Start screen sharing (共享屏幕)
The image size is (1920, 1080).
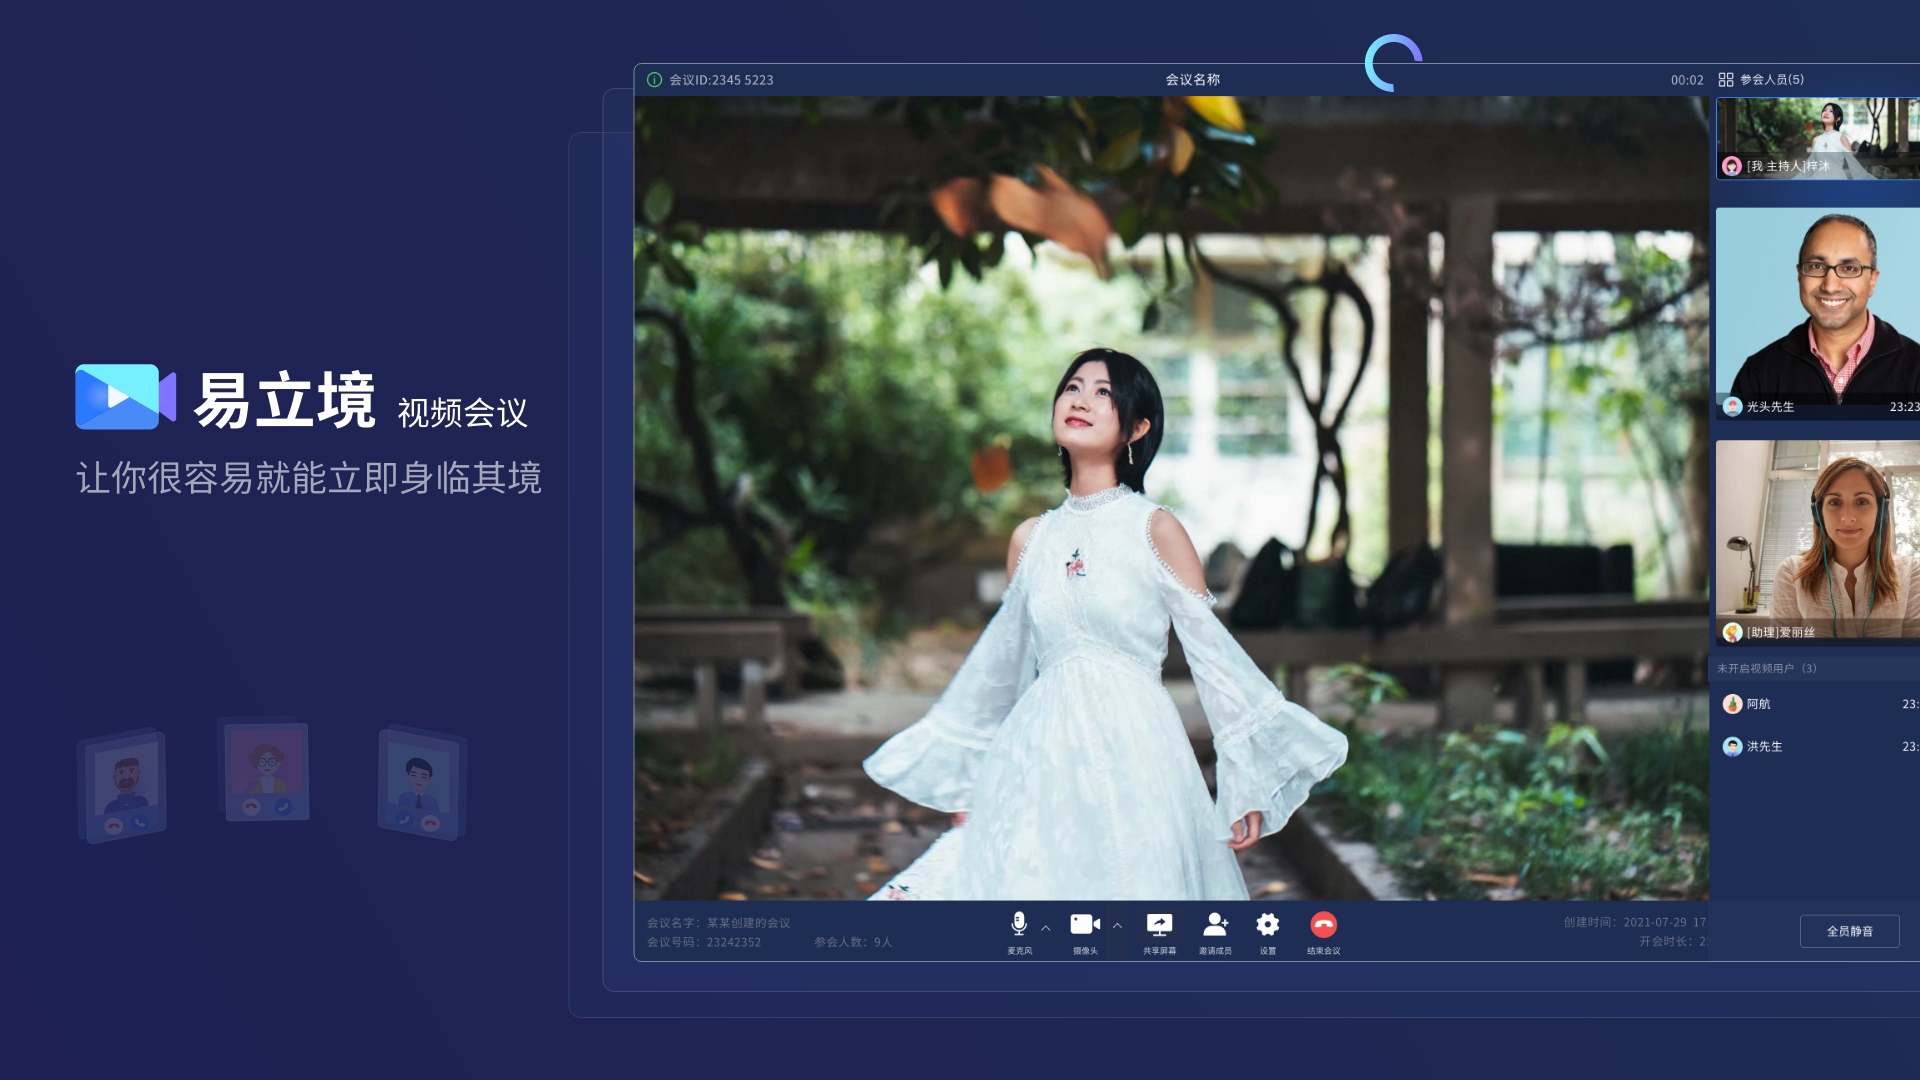click(1159, 924)
